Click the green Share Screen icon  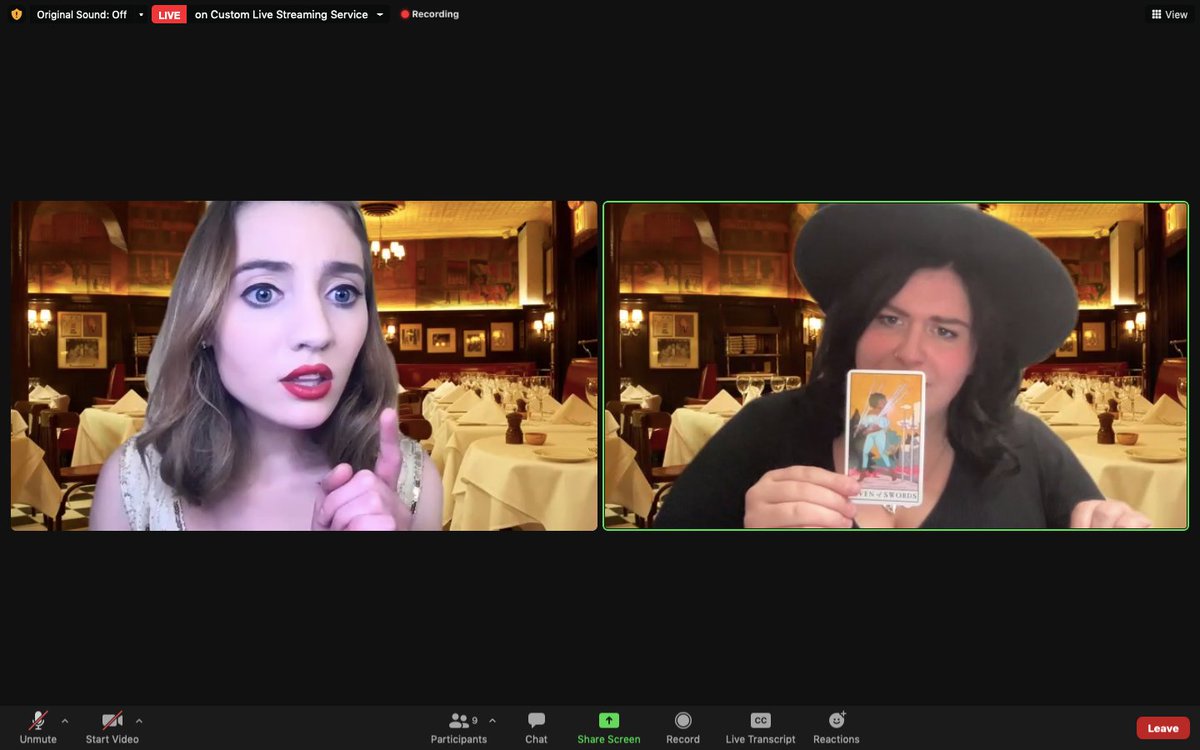(609, 721)
